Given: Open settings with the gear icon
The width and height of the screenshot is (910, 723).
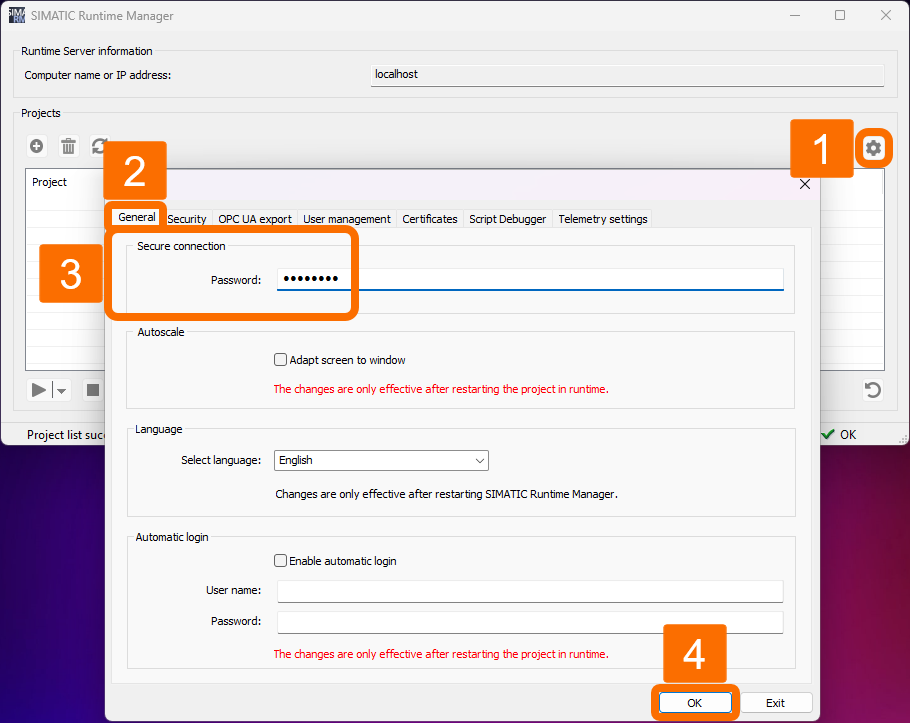Looking at the screenshot, I should pyautogui.click(x=873, y=148).
